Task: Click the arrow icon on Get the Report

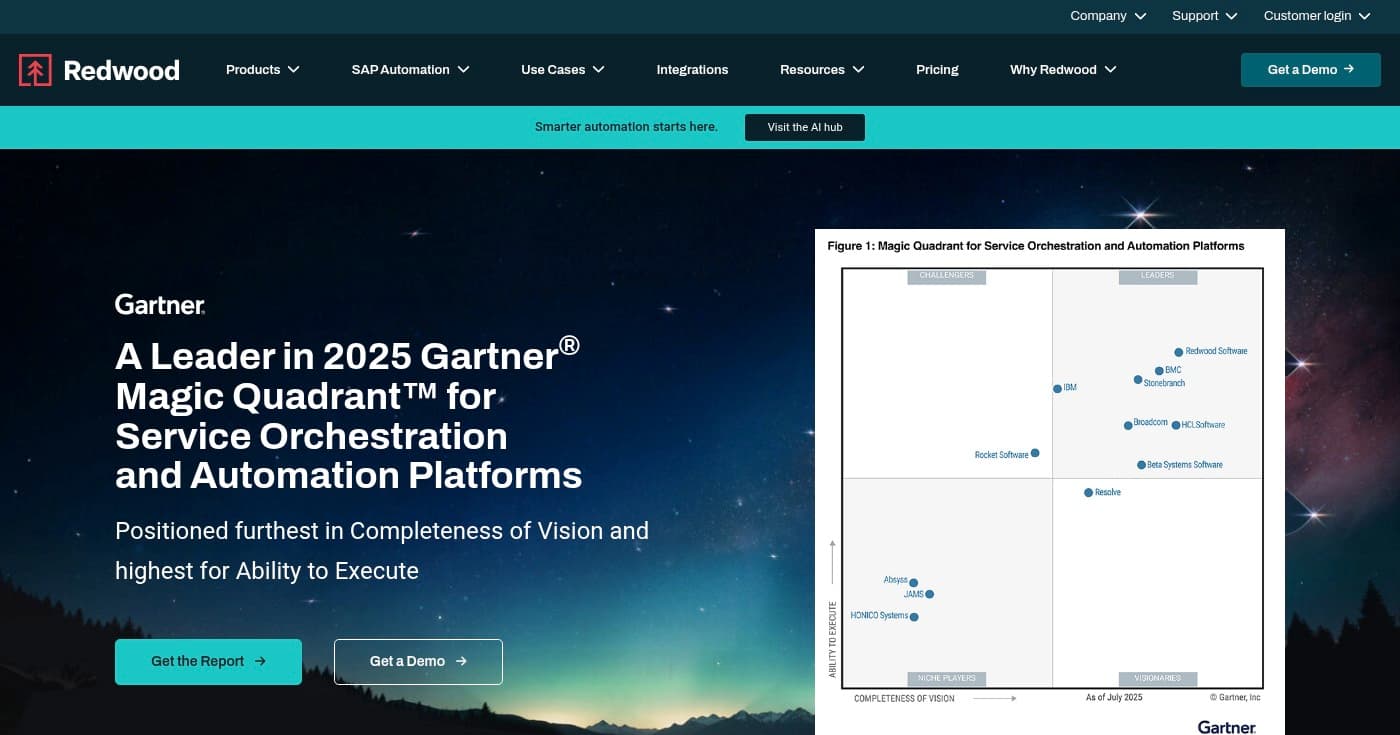Action: tap(259, 661)
